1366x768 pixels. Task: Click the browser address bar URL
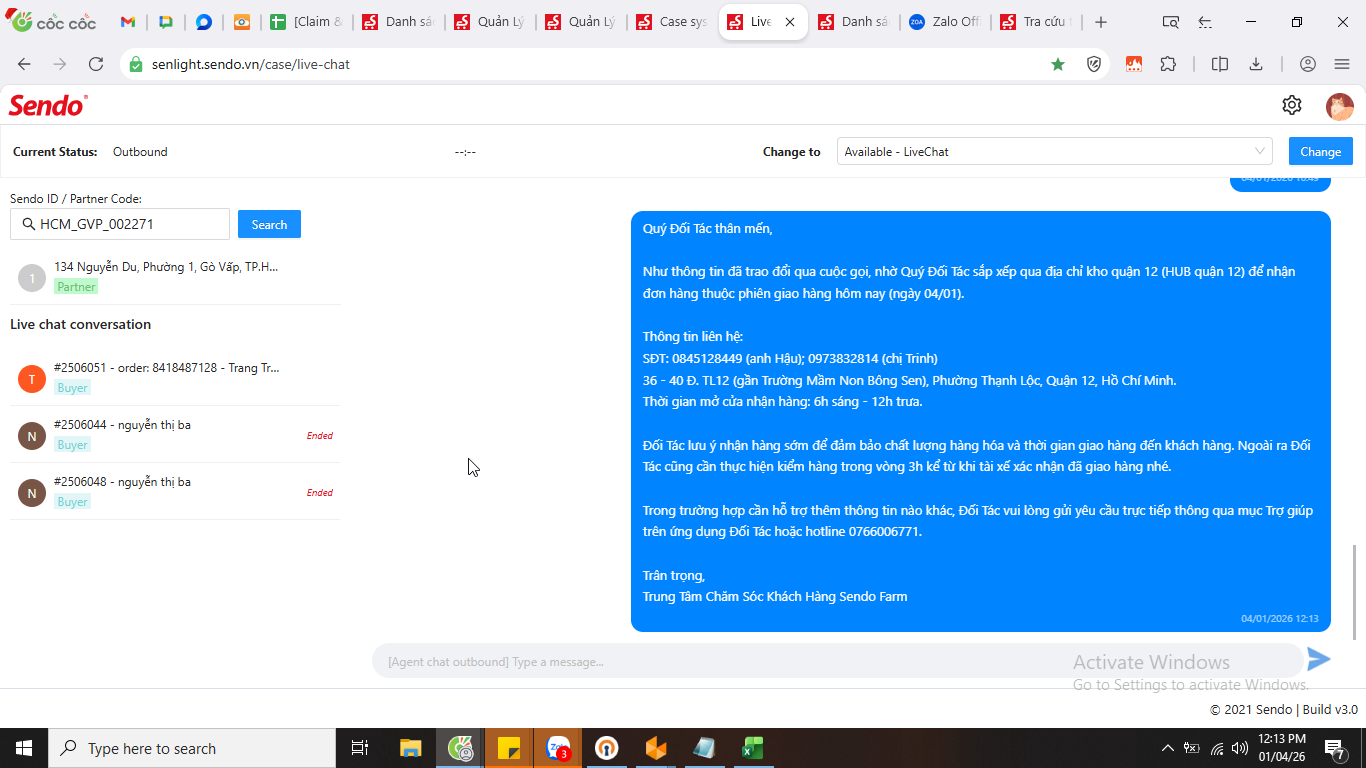point(251,64)
